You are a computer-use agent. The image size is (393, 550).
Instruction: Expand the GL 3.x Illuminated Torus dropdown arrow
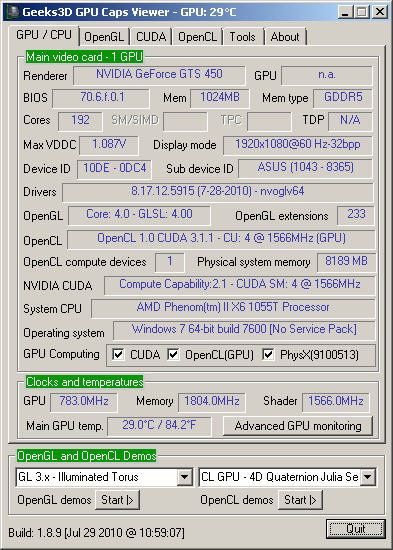[x=185, y=477]
